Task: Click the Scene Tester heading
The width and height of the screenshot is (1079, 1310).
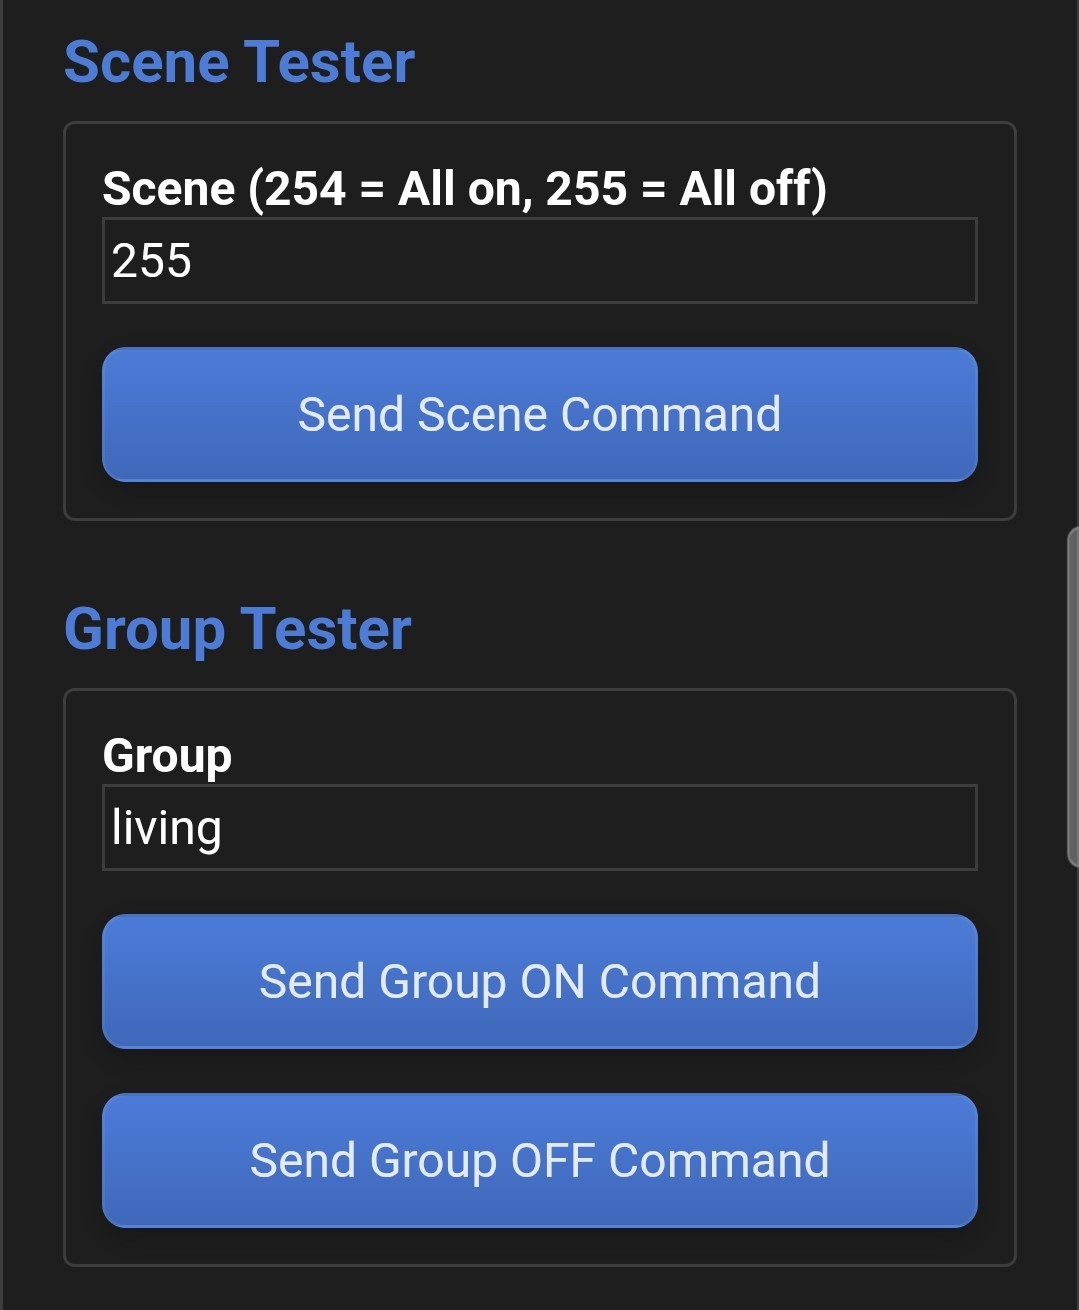Action: (239, 62)
